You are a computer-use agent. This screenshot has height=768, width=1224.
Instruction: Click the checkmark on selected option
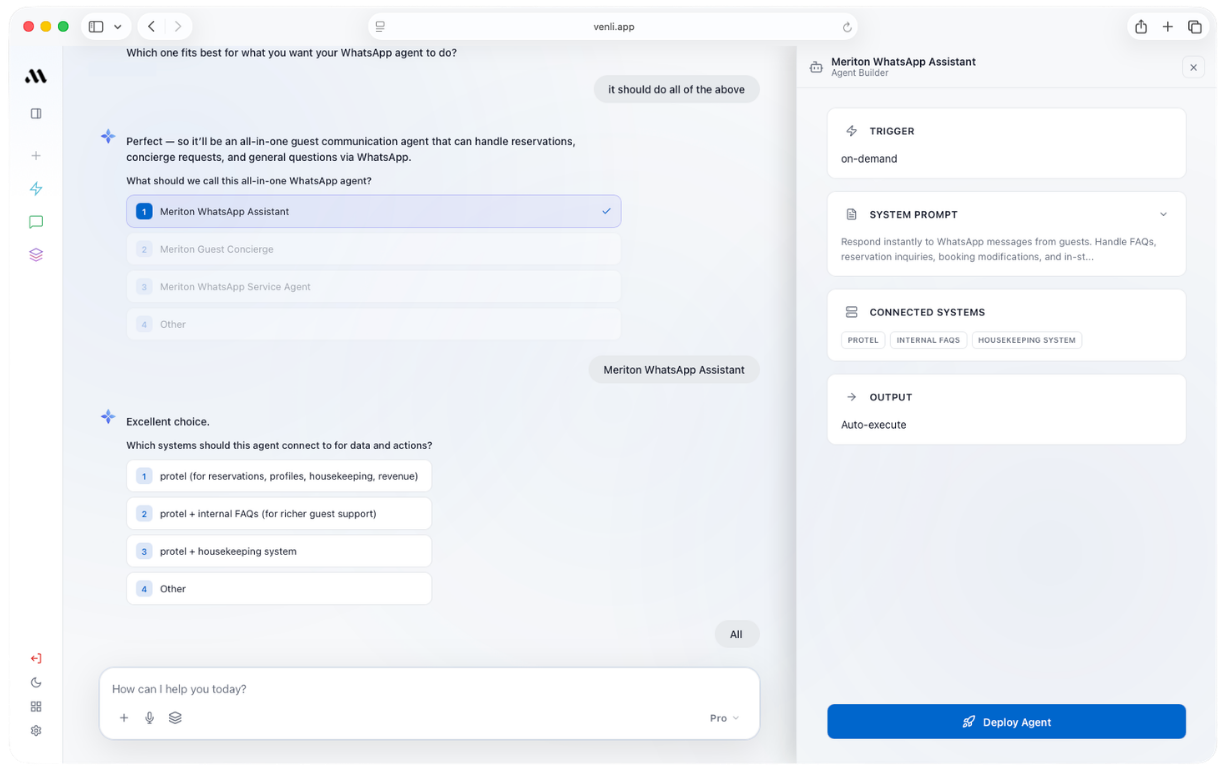click(x=606, y=212)
